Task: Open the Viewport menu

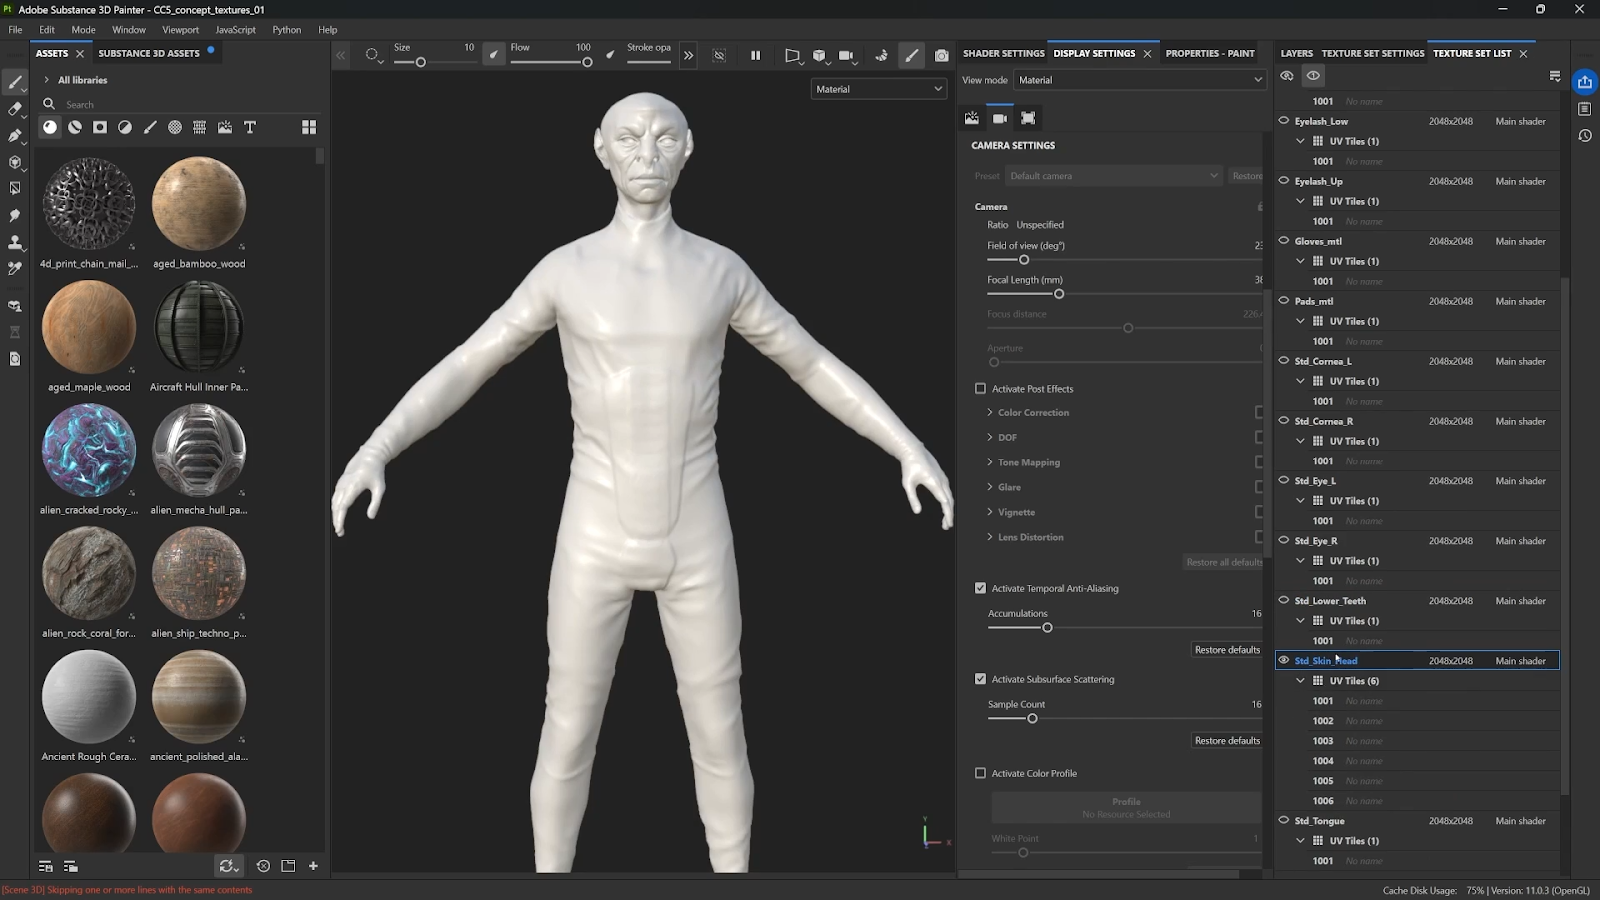Action: [x=180, y=30]
